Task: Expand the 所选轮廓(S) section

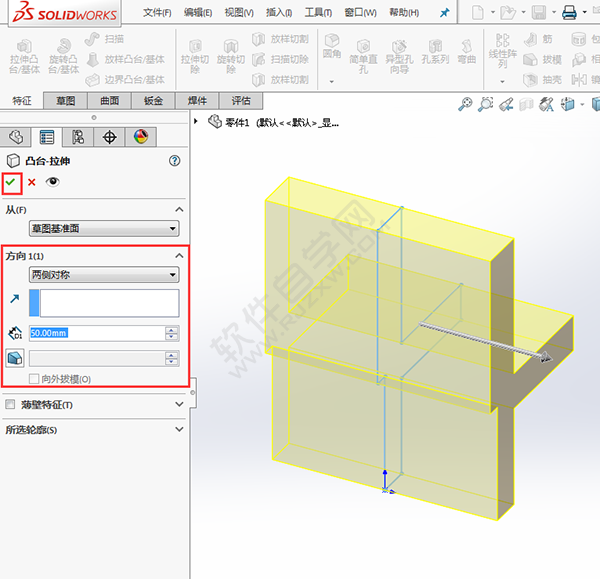Action: tap(179, 429)
